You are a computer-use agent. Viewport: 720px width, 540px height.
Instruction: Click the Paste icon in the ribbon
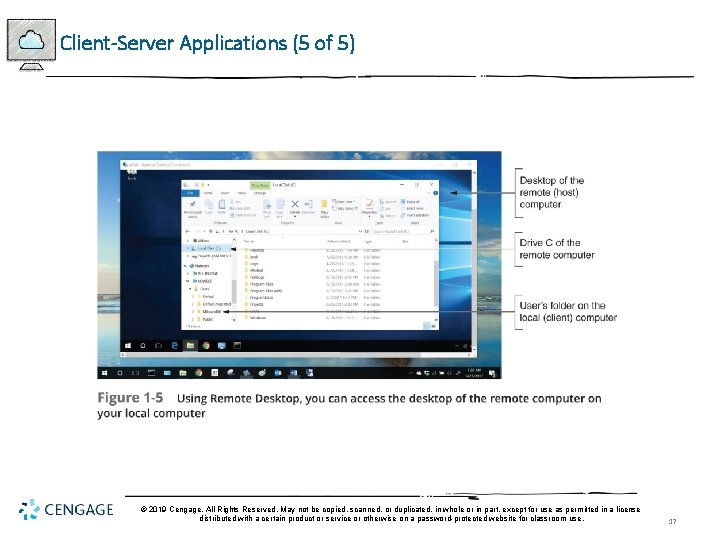(x=222, y=205)
